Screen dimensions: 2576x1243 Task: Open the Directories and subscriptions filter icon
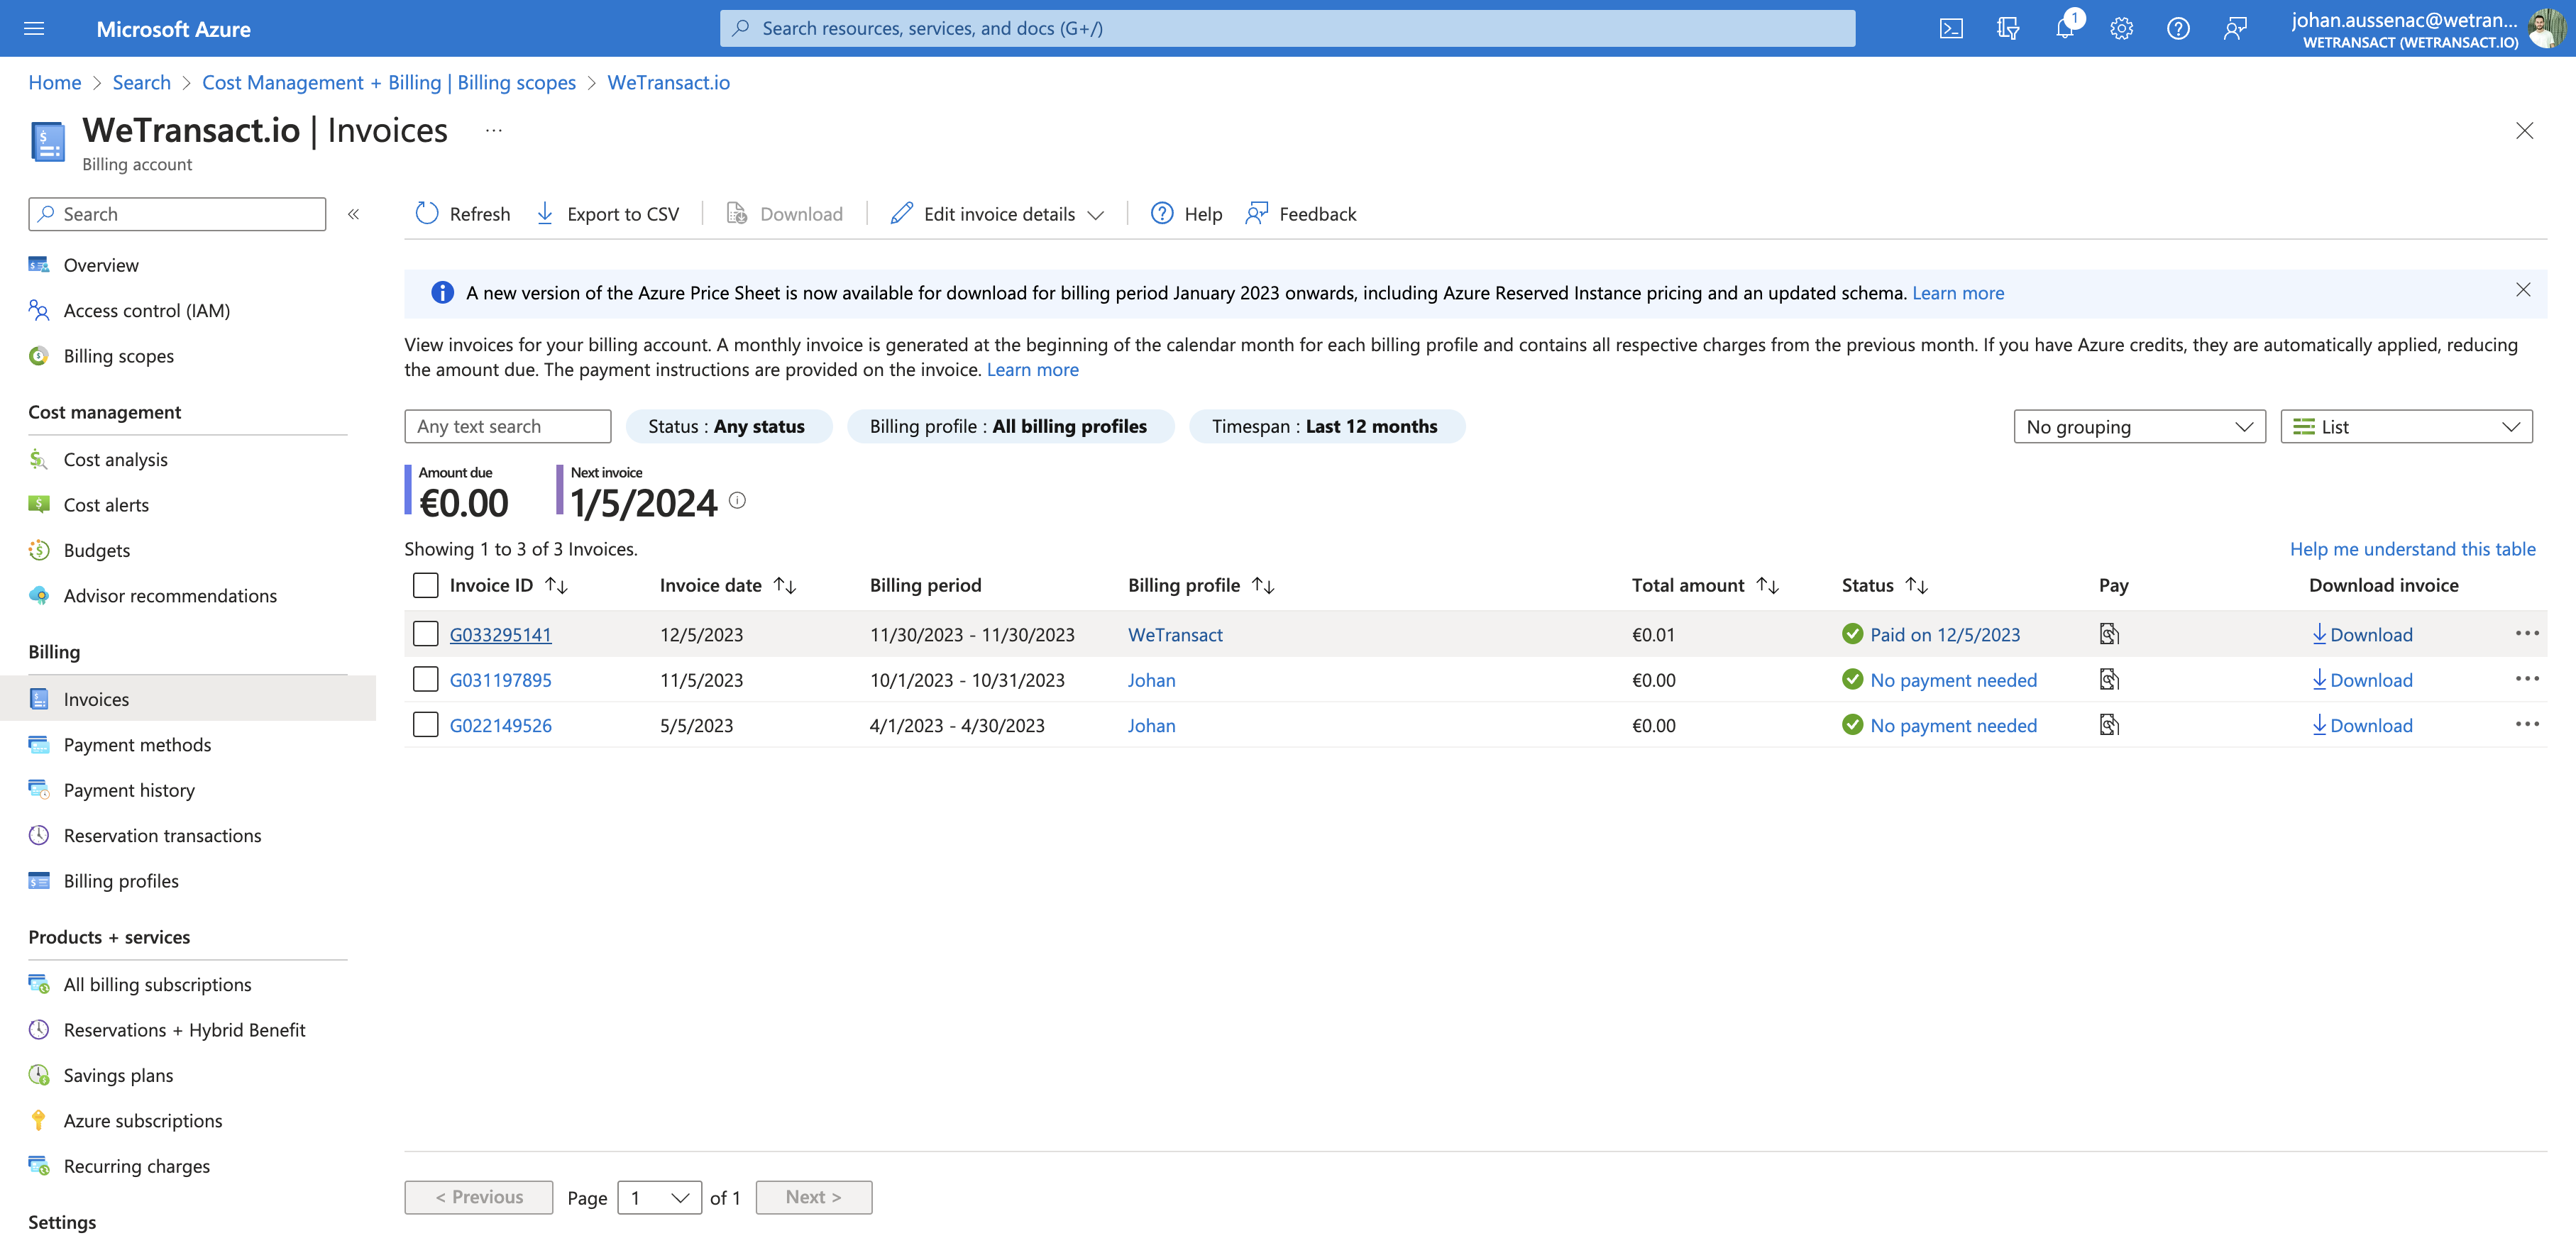click(2008, 29)
